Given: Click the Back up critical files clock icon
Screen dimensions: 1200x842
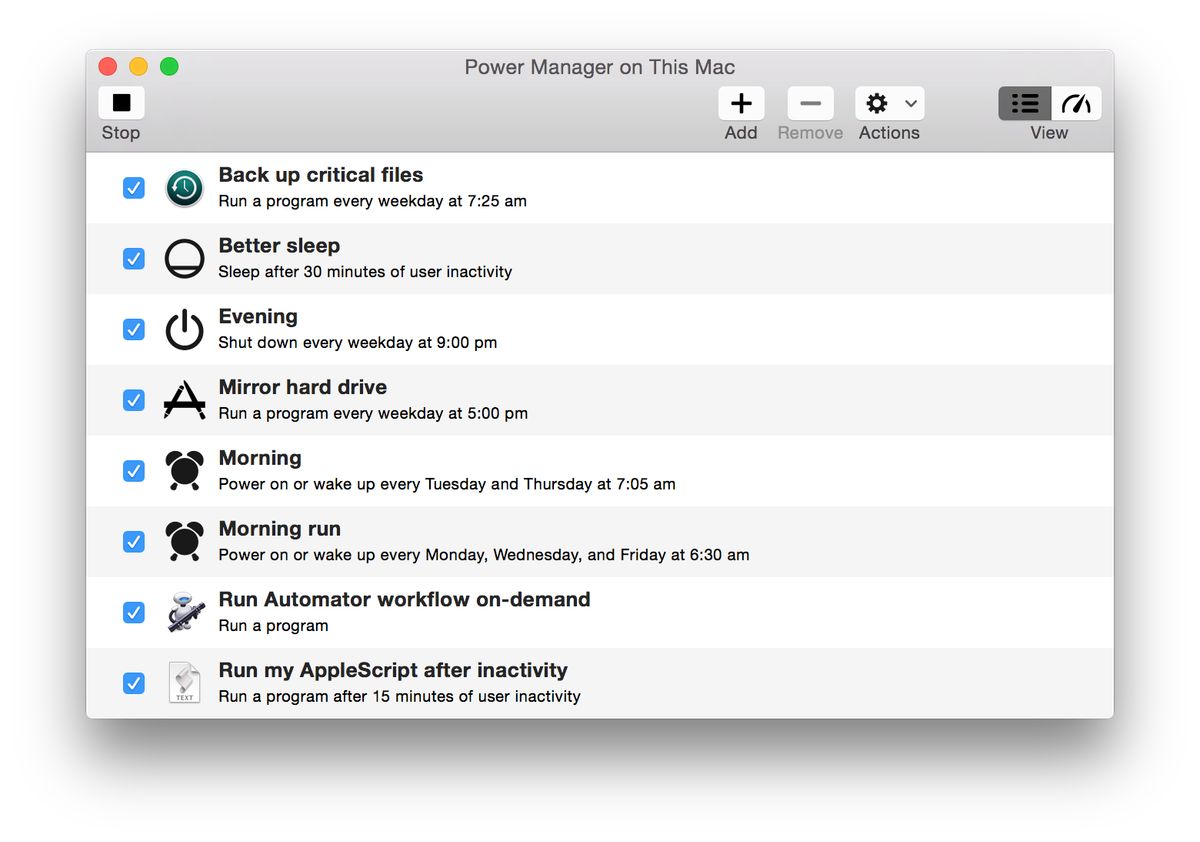Looking at the screenshot, I should click(x=184, y=187).
